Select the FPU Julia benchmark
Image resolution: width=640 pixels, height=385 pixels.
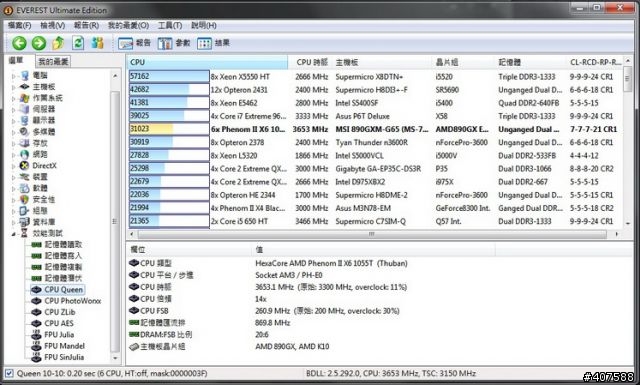pos(59,334)
